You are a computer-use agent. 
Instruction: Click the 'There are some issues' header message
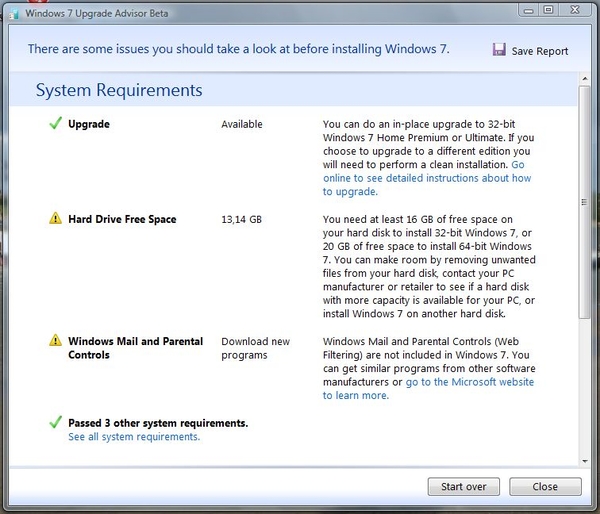click(x=239, y=49)
